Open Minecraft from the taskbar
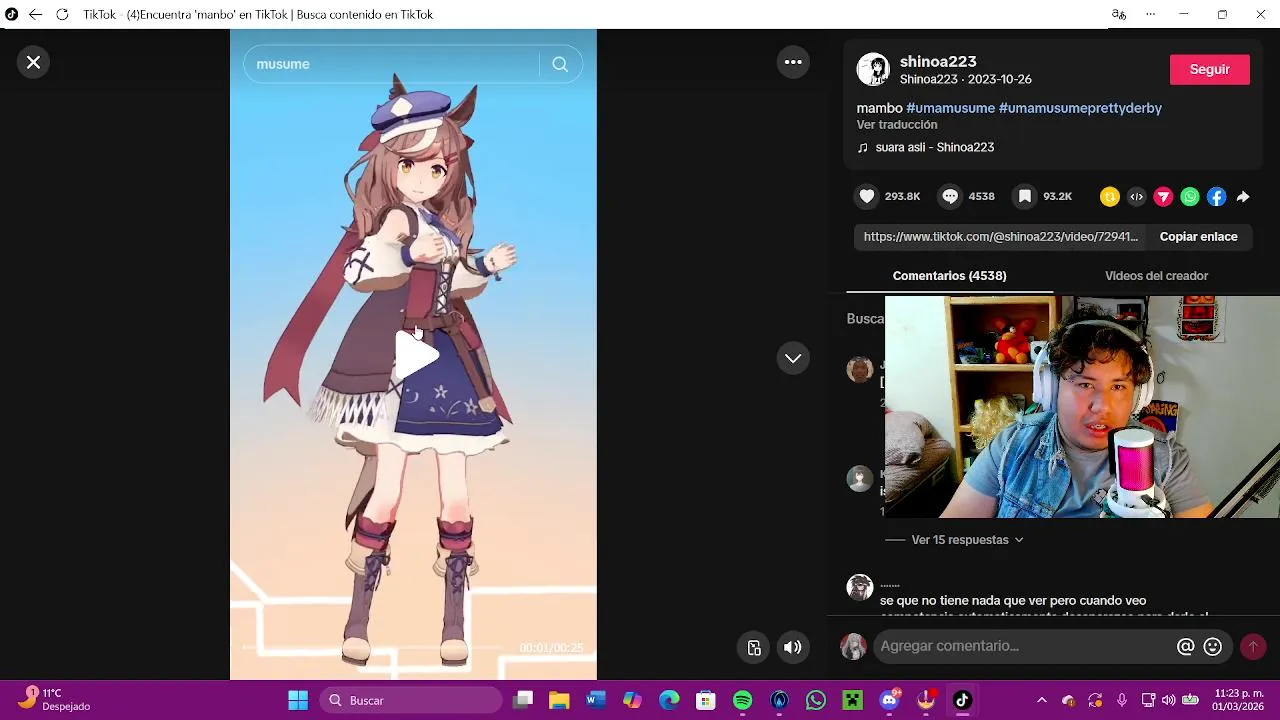Viewport: 1280px width, 720px height. click(x=852, y=700)
